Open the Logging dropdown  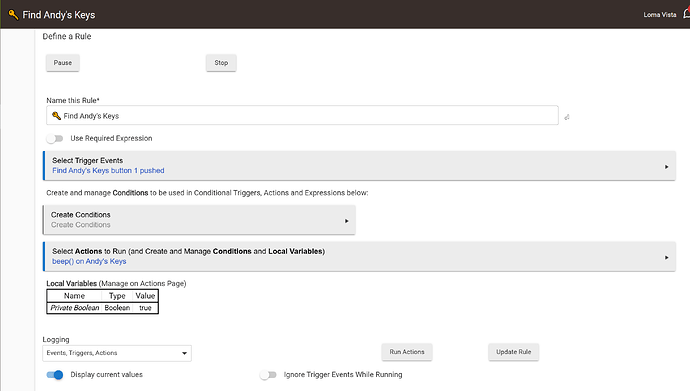coord(117,353)
